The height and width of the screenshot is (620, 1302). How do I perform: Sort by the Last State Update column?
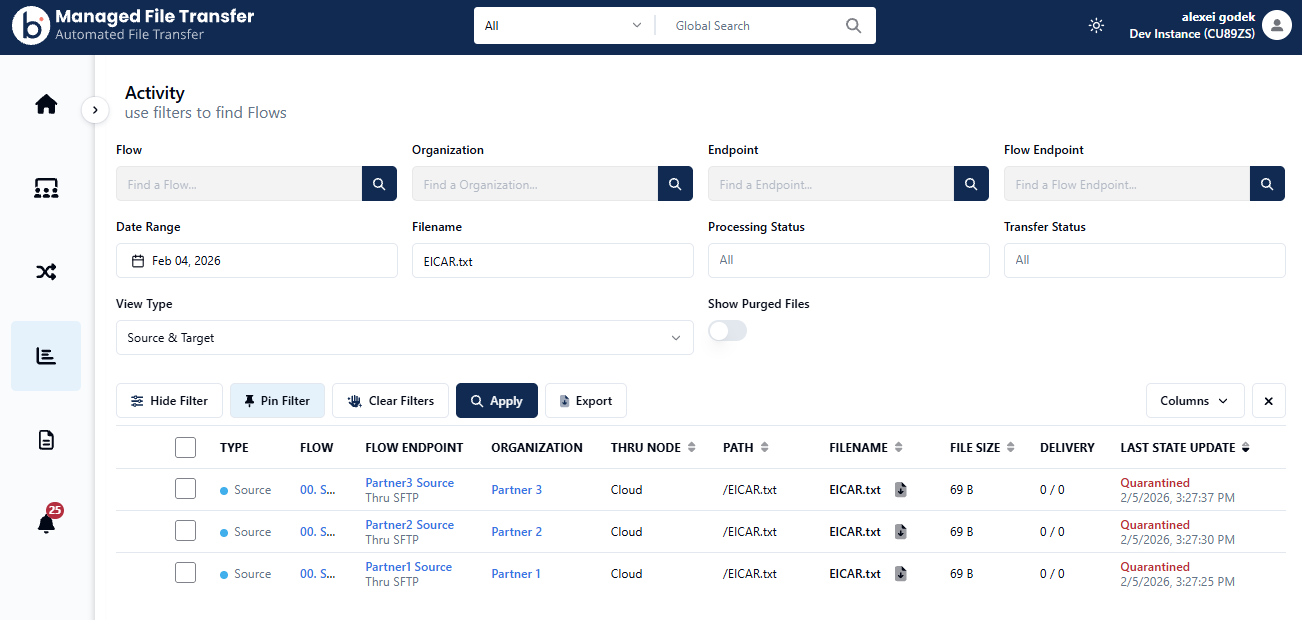[1184, 448]
